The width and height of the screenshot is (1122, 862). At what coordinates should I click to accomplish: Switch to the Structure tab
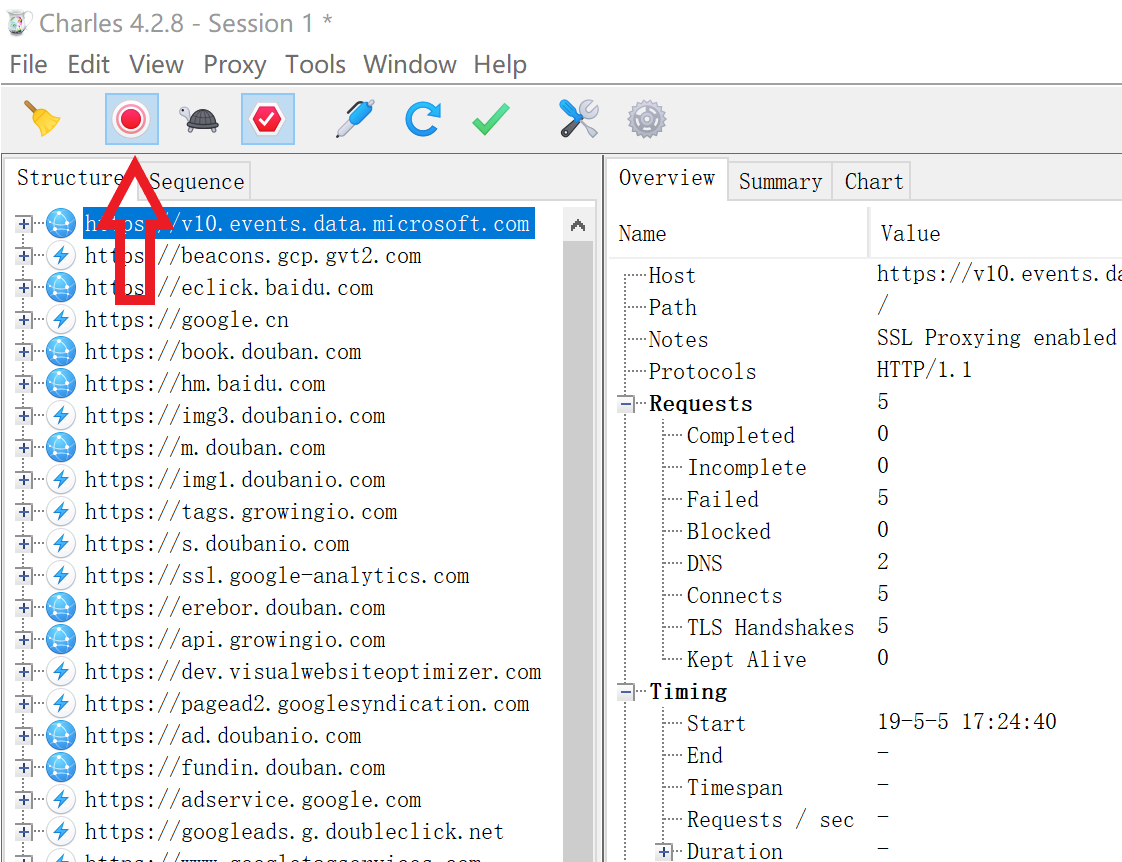click(x=70, y=177)
